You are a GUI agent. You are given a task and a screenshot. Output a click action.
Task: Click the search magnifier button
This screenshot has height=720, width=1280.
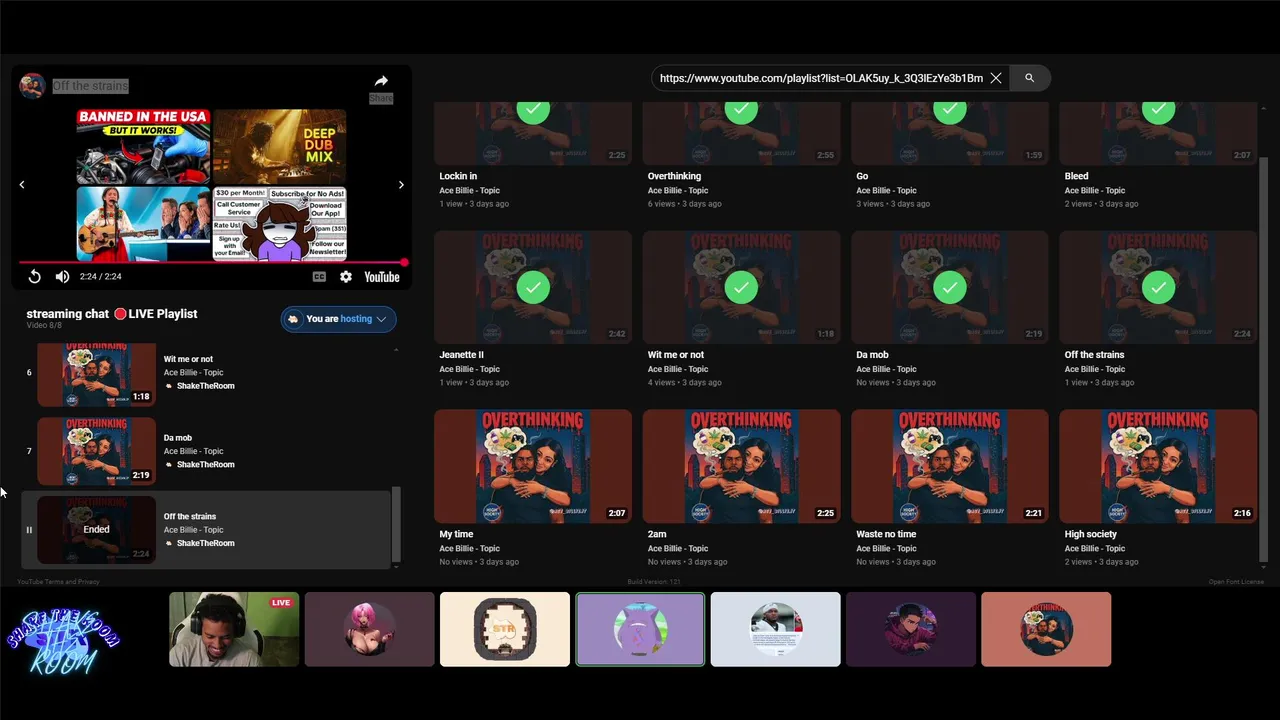[1029, 78]
